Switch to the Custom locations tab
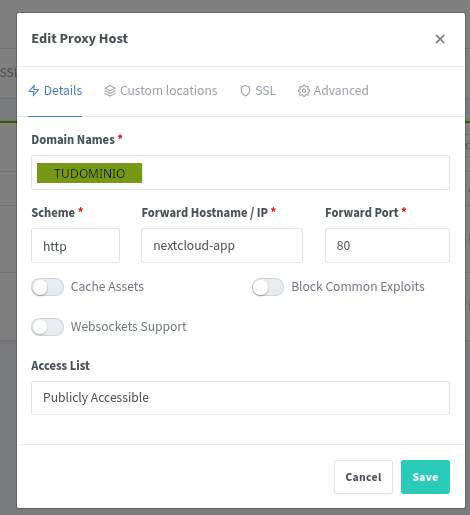Viewport: 470px width, 515px height. (x=160, y=91)
